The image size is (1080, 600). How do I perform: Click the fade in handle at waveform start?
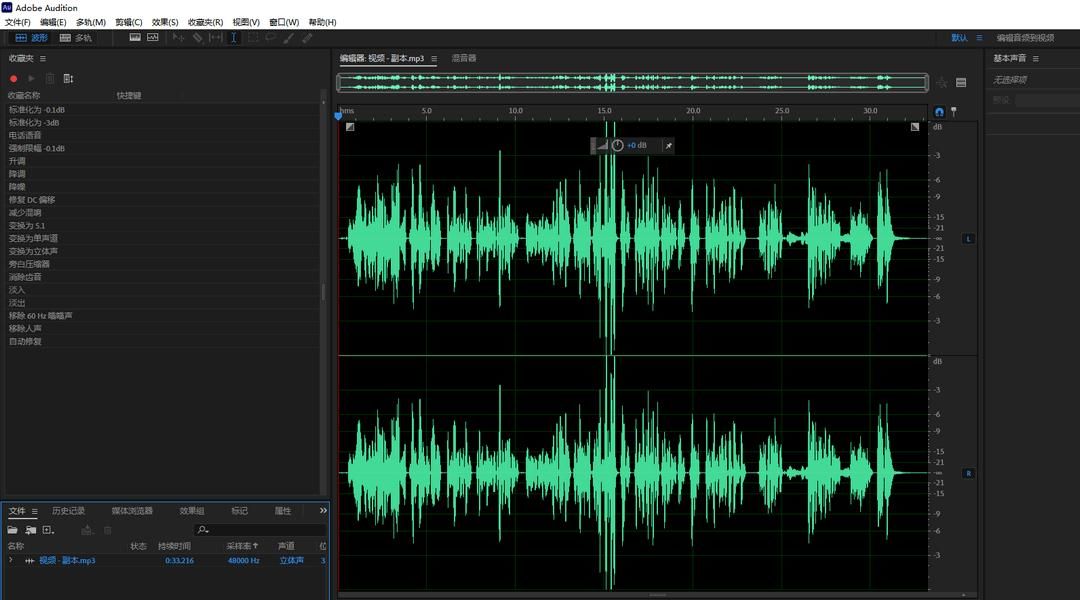tap(350, 127)
